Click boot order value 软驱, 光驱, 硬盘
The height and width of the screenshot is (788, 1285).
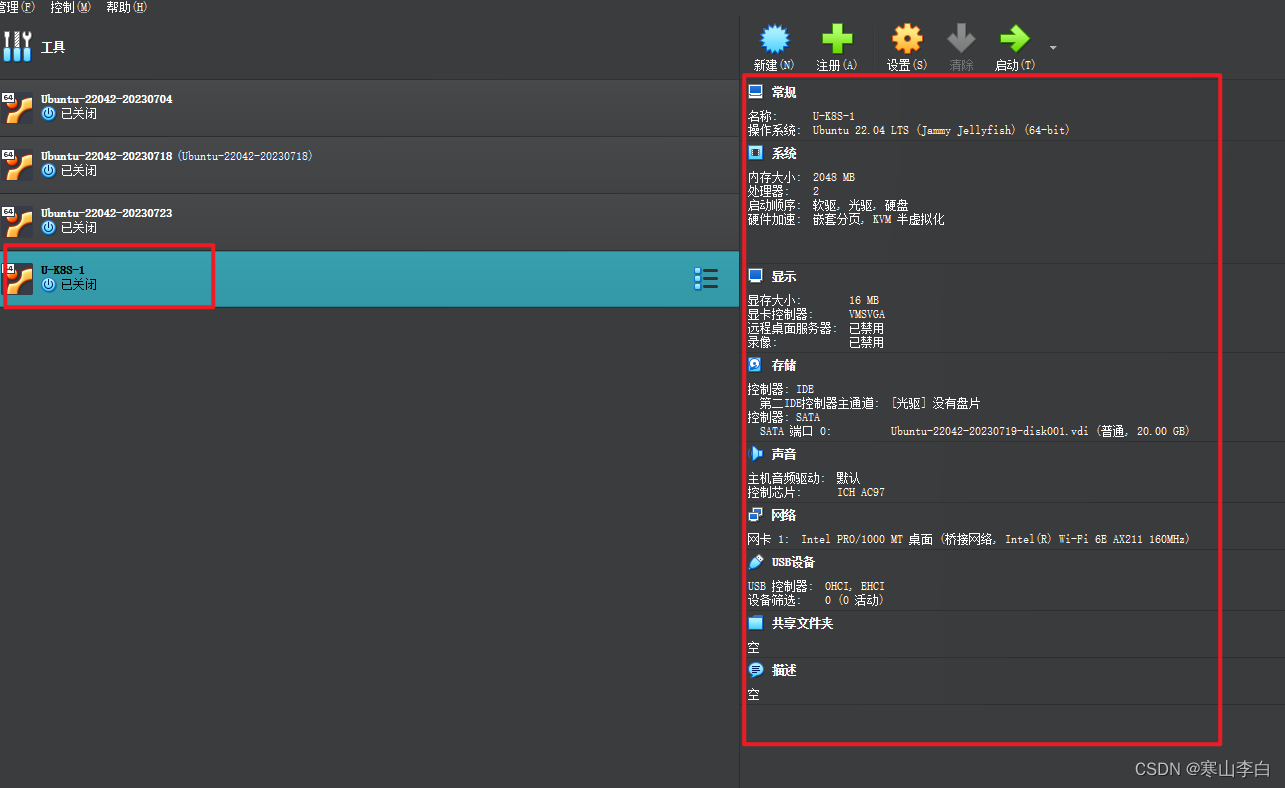[x=860, y=205]
